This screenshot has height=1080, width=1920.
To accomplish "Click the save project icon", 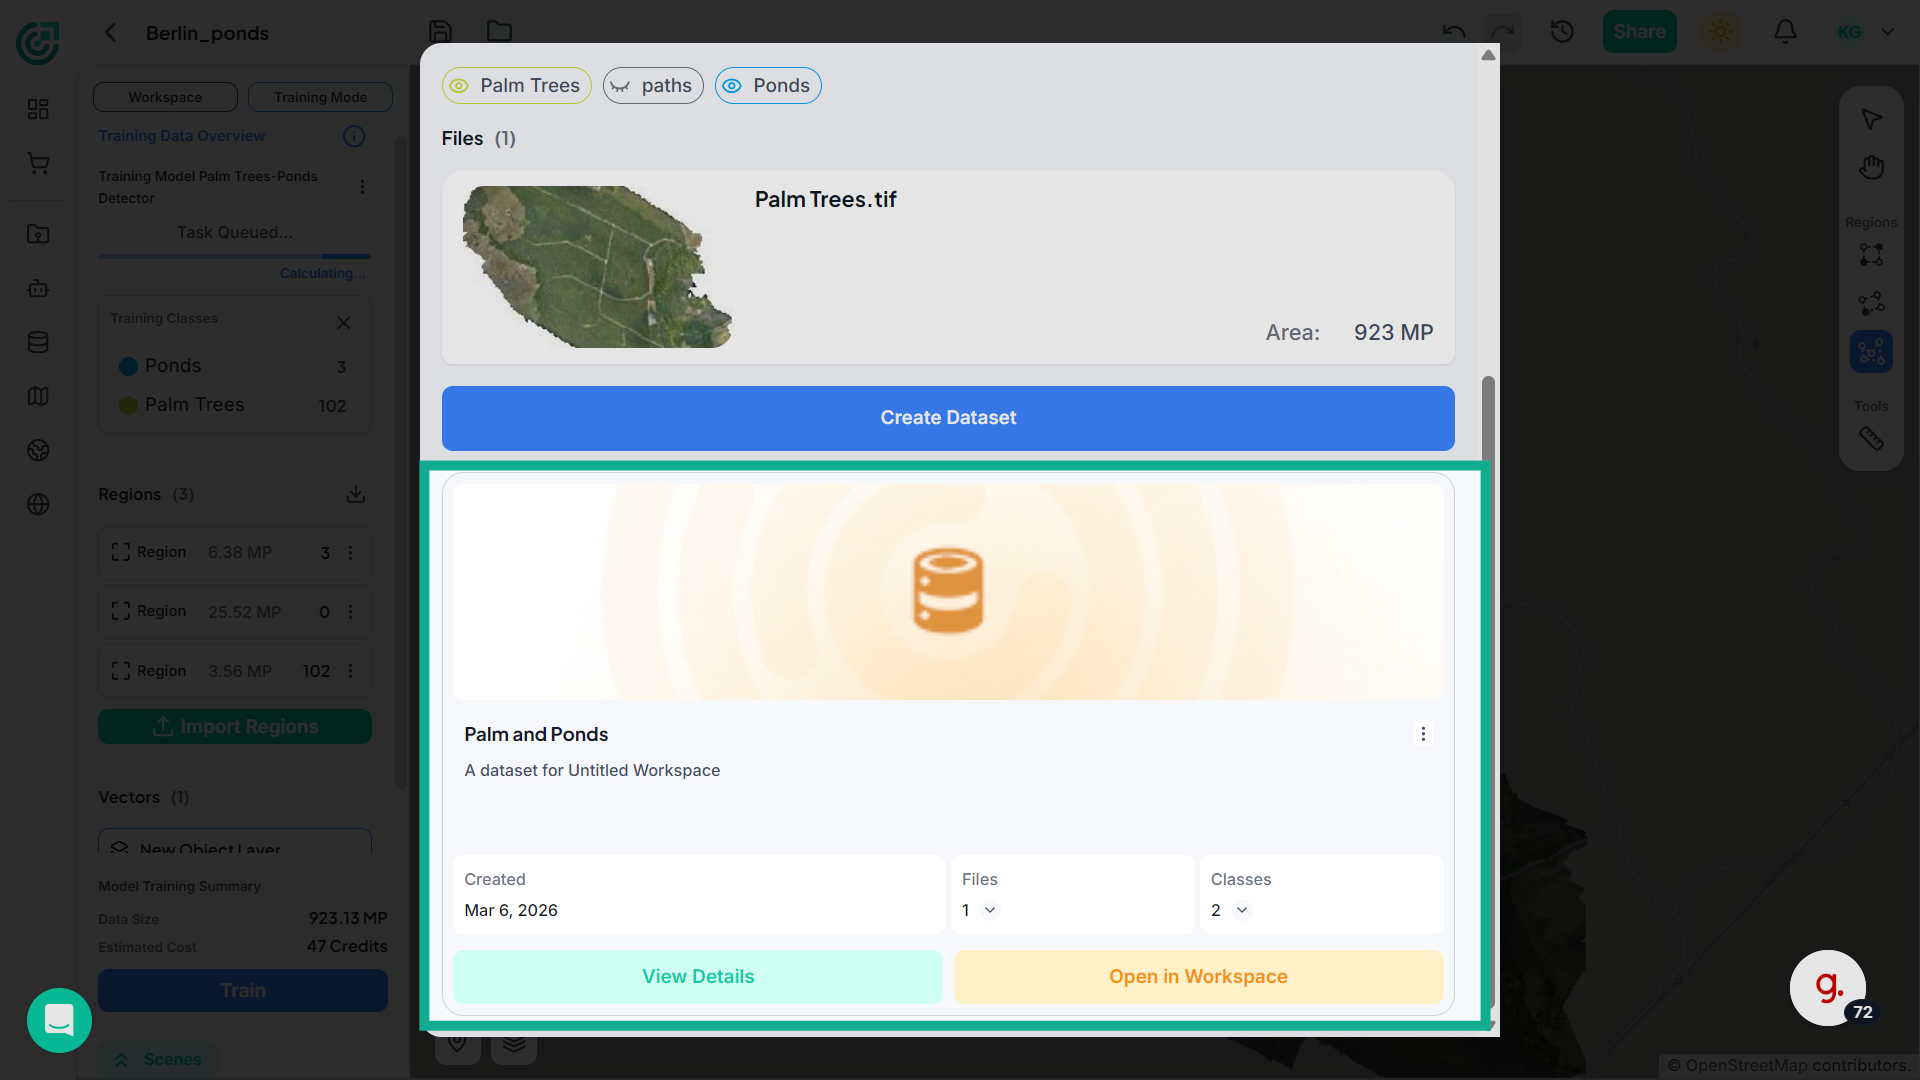I will (440, 32).
